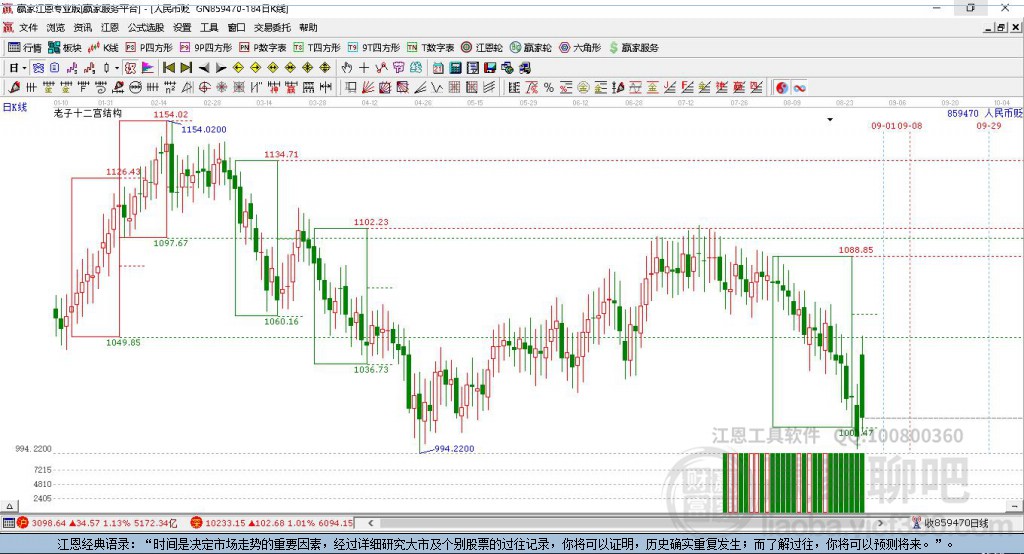Select the 09-01 date marker
Image resolution: width=1024 pixels, height=554 pixels.
pos(884,125)
